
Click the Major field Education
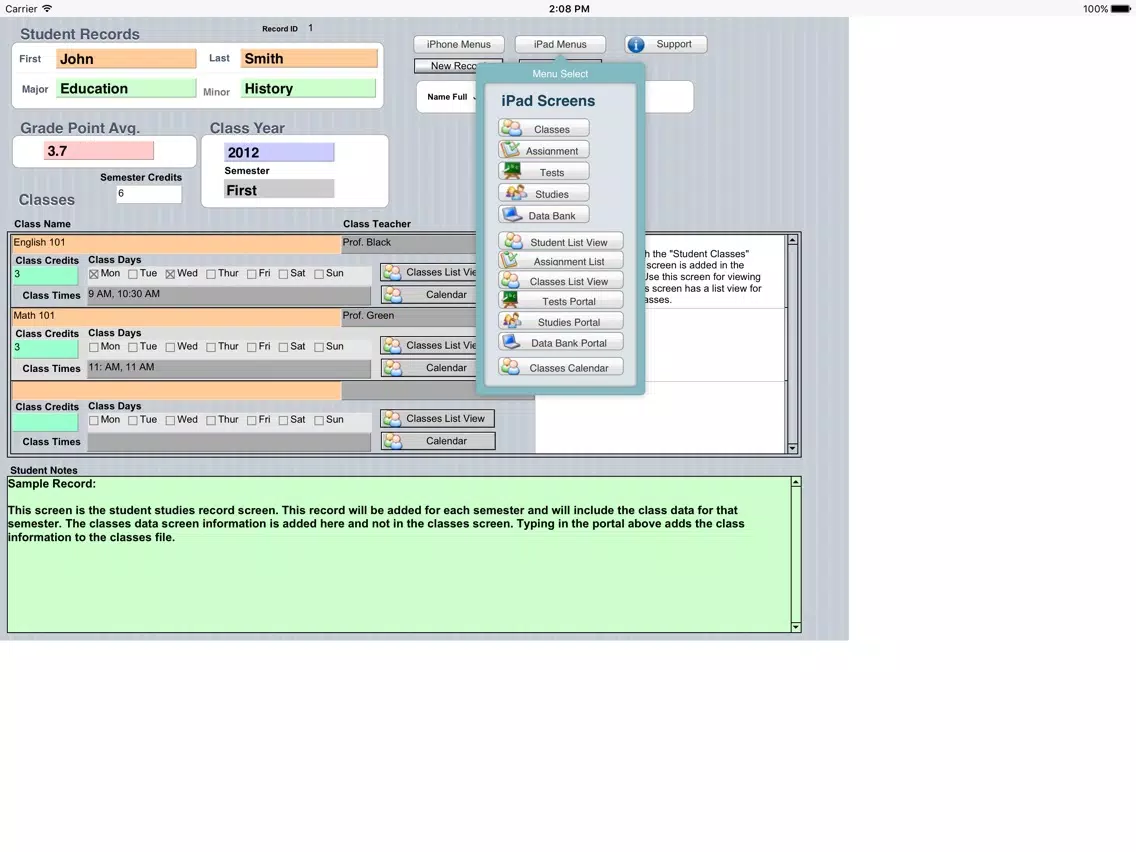[x=126, y=88]
